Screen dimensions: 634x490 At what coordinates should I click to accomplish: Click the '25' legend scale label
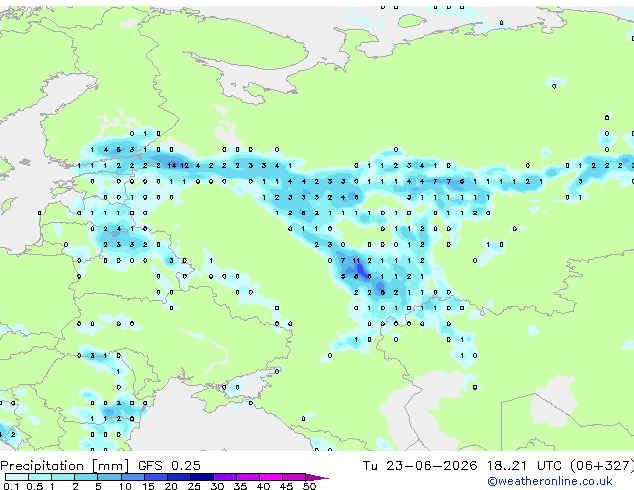[x=194, y=486]
